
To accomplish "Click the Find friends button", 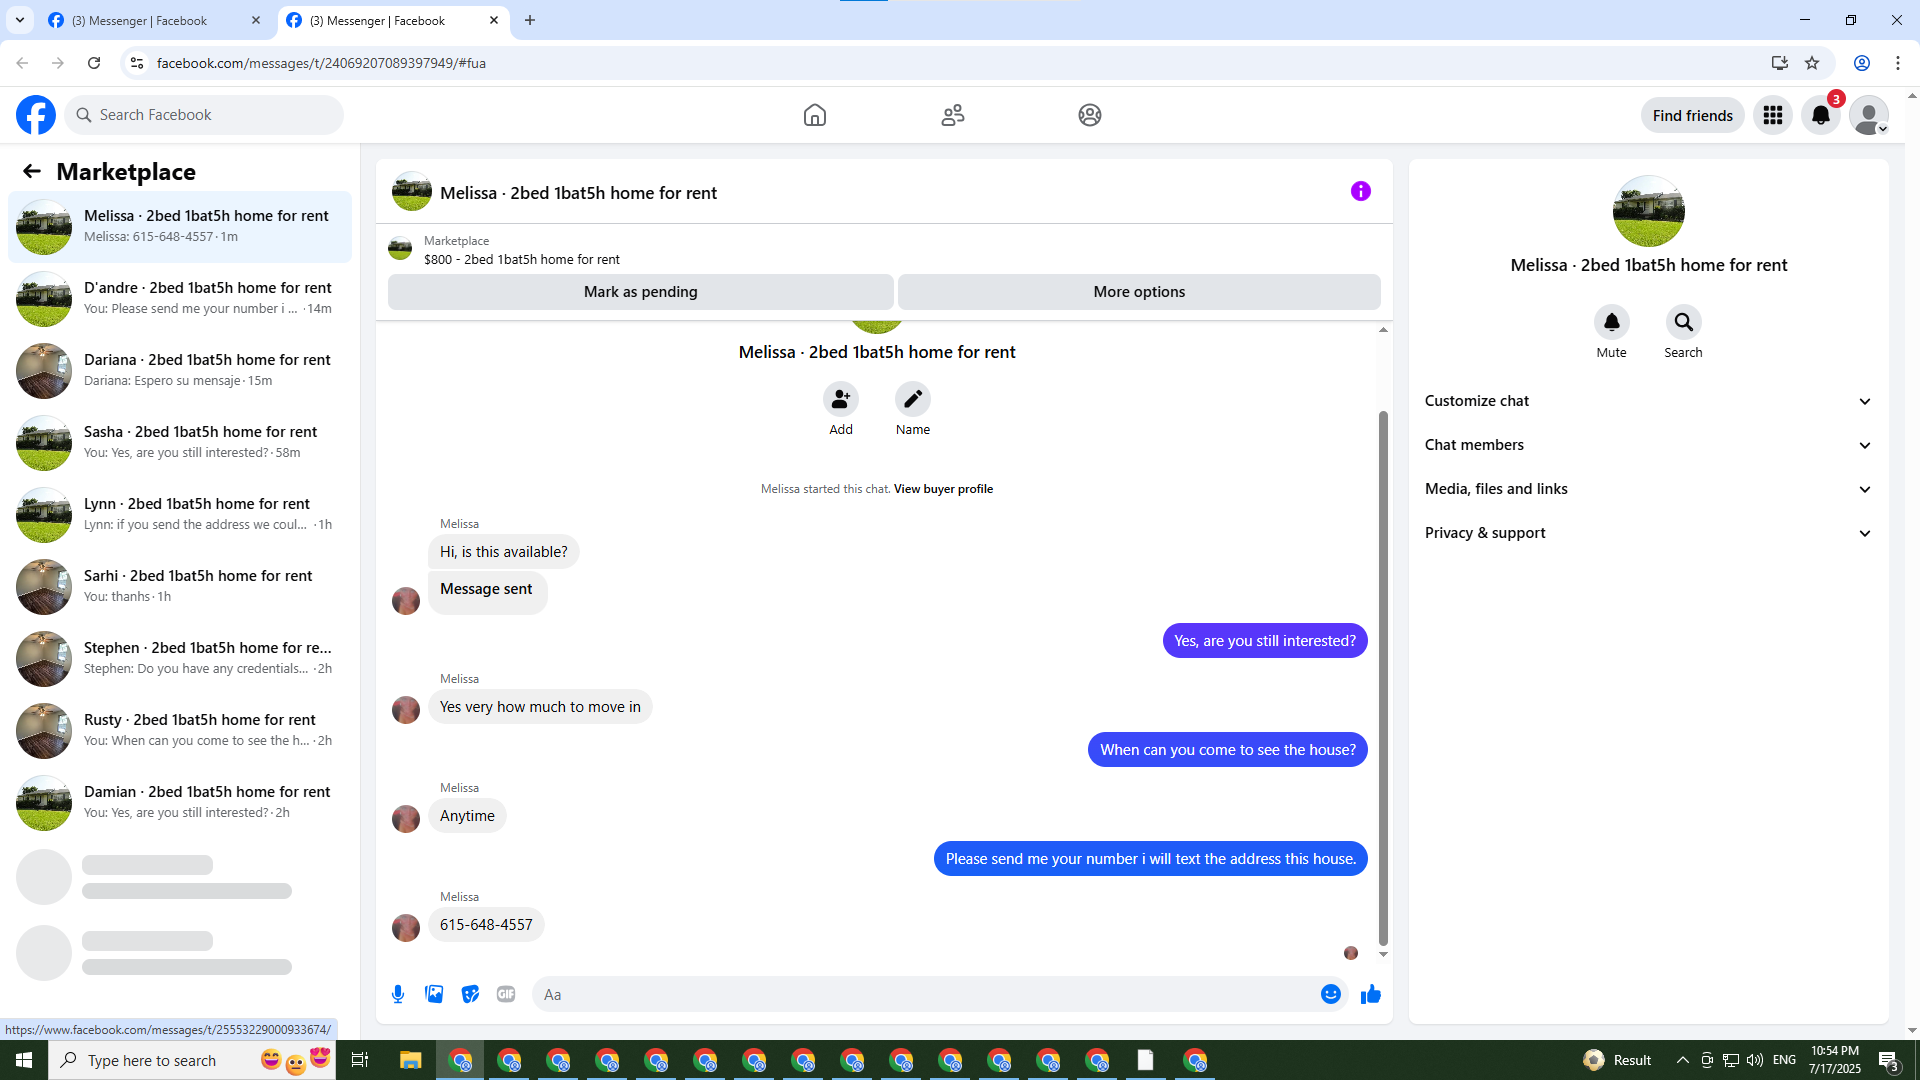I will (x=1693, y=115).
